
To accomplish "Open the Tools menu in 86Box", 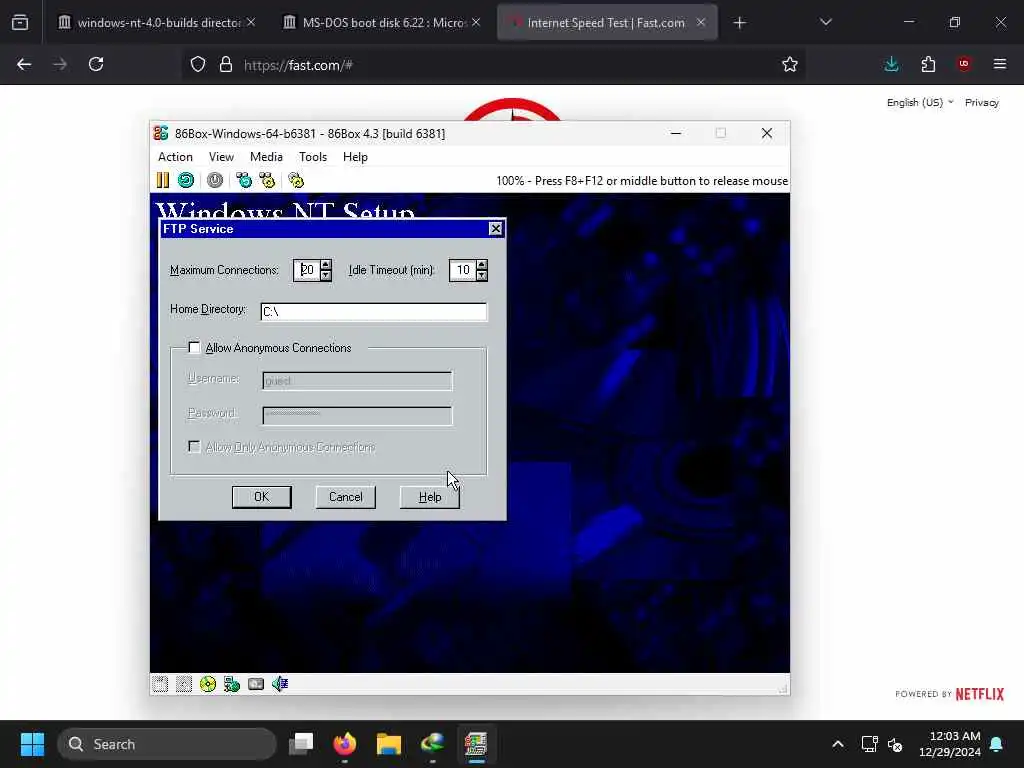I will [x=313, y=157].
